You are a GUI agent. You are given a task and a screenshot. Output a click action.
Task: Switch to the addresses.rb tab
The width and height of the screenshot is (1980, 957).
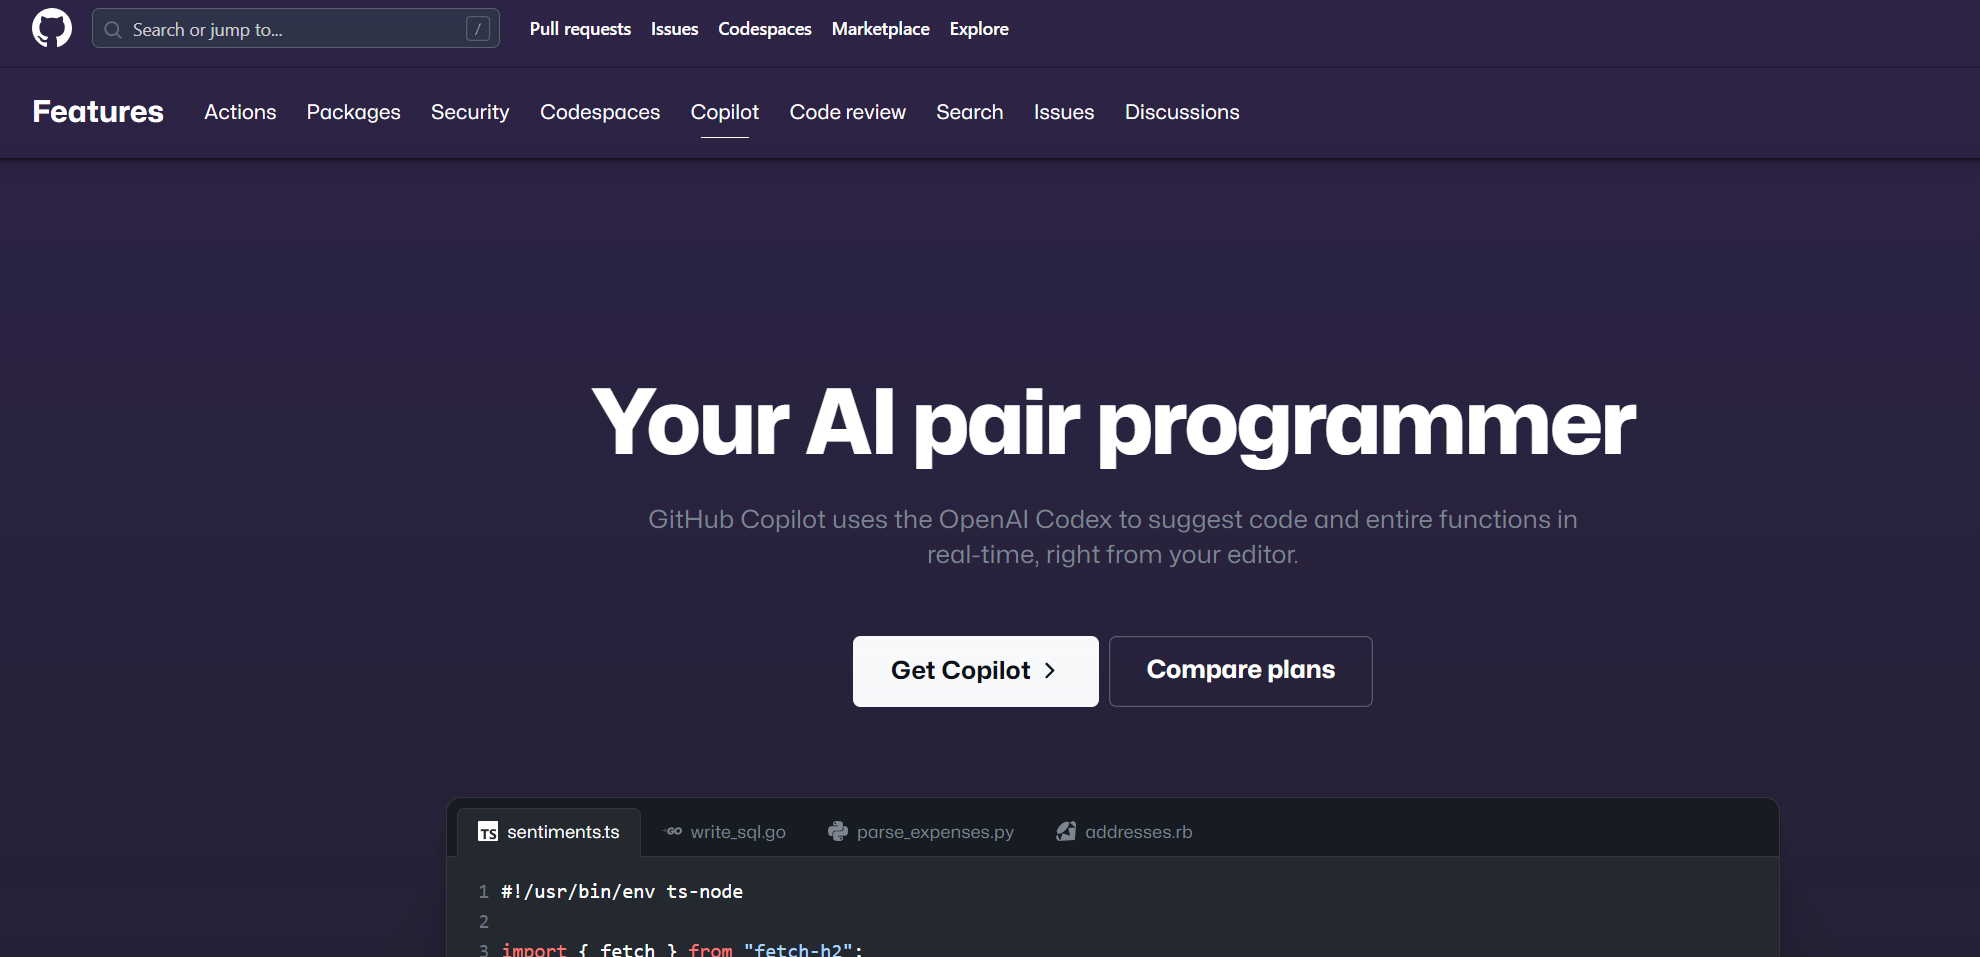(x=1125, y=832)
